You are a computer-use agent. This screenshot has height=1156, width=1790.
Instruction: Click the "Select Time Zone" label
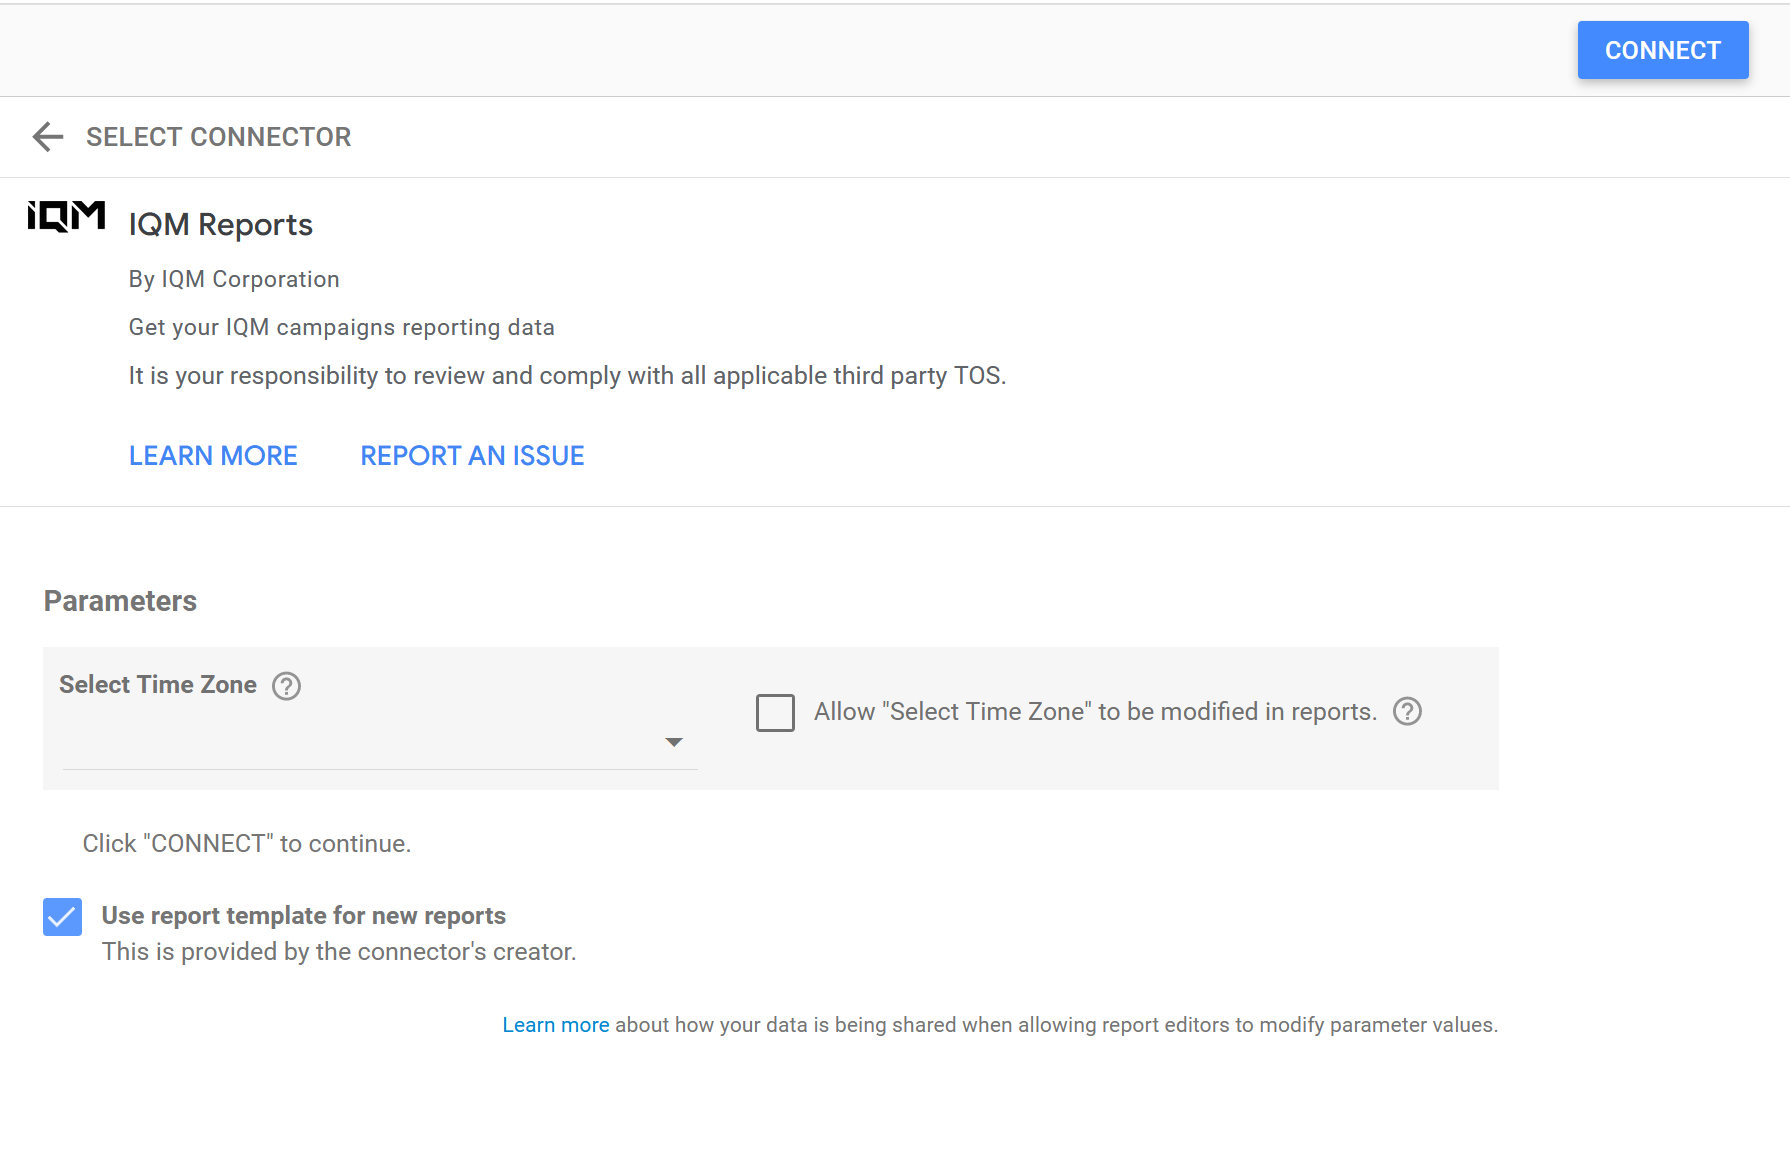158,685
